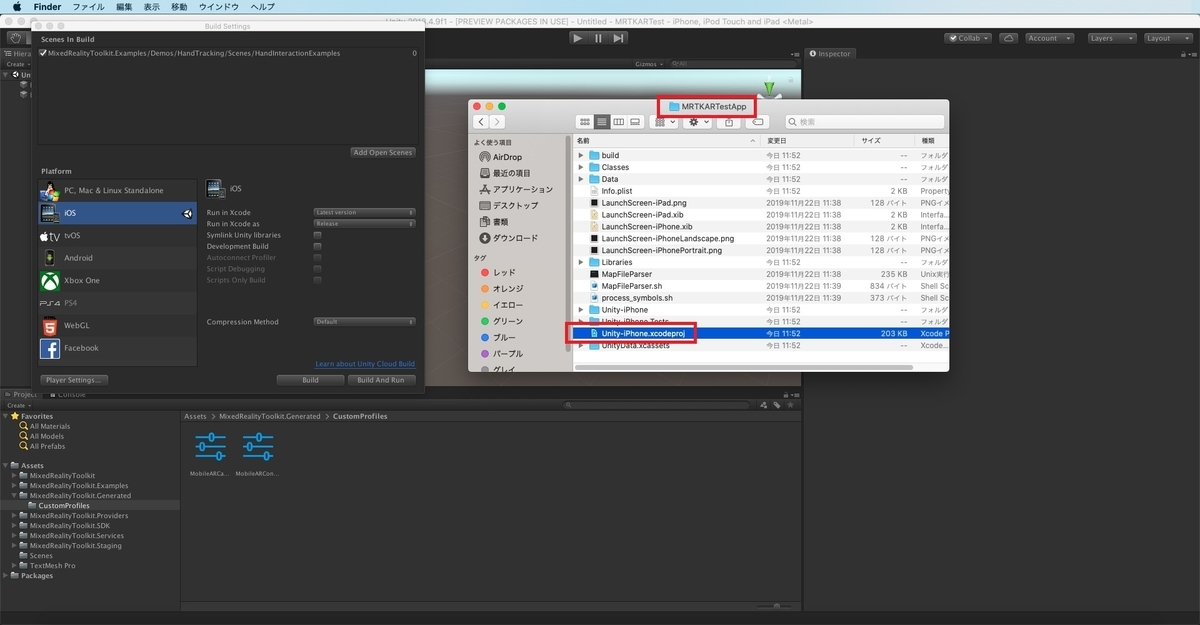
Task: Click the レッド tag in Finder
Action: (498, 272)
